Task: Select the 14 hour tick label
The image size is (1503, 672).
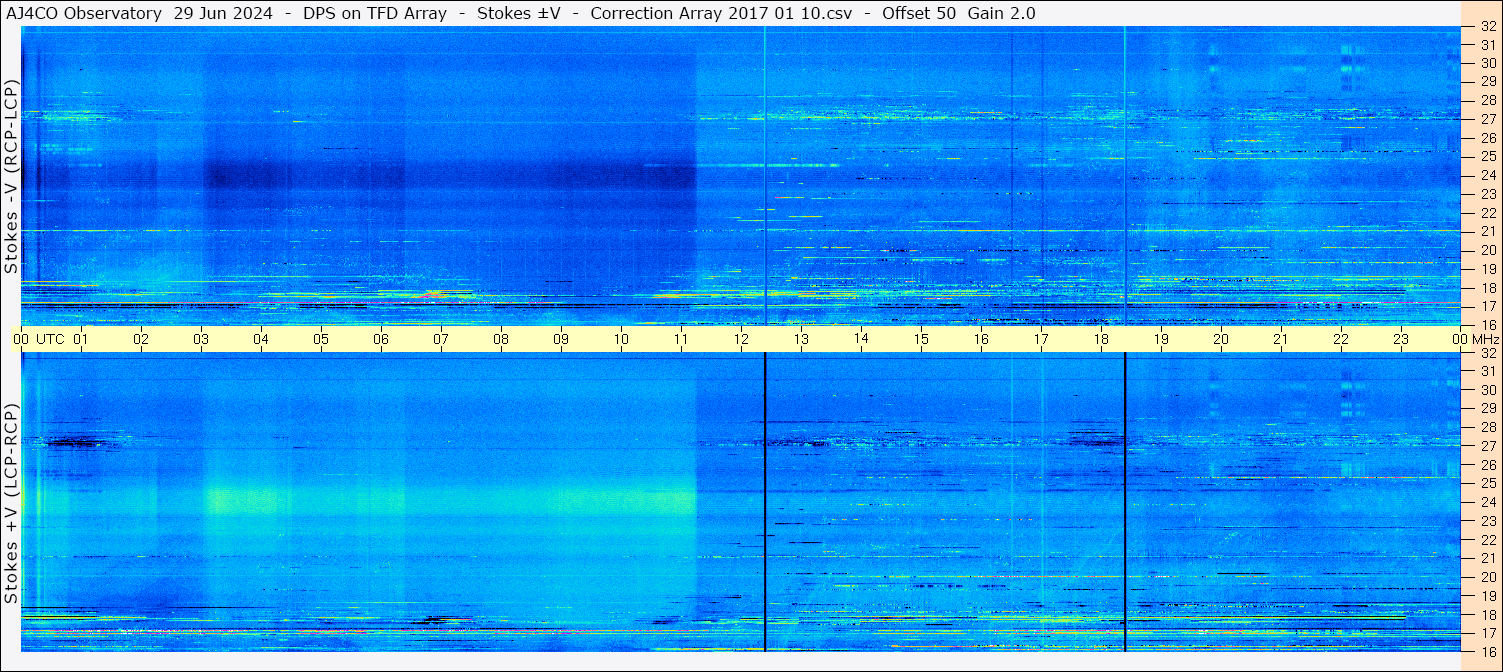Action: coord(861,339)
